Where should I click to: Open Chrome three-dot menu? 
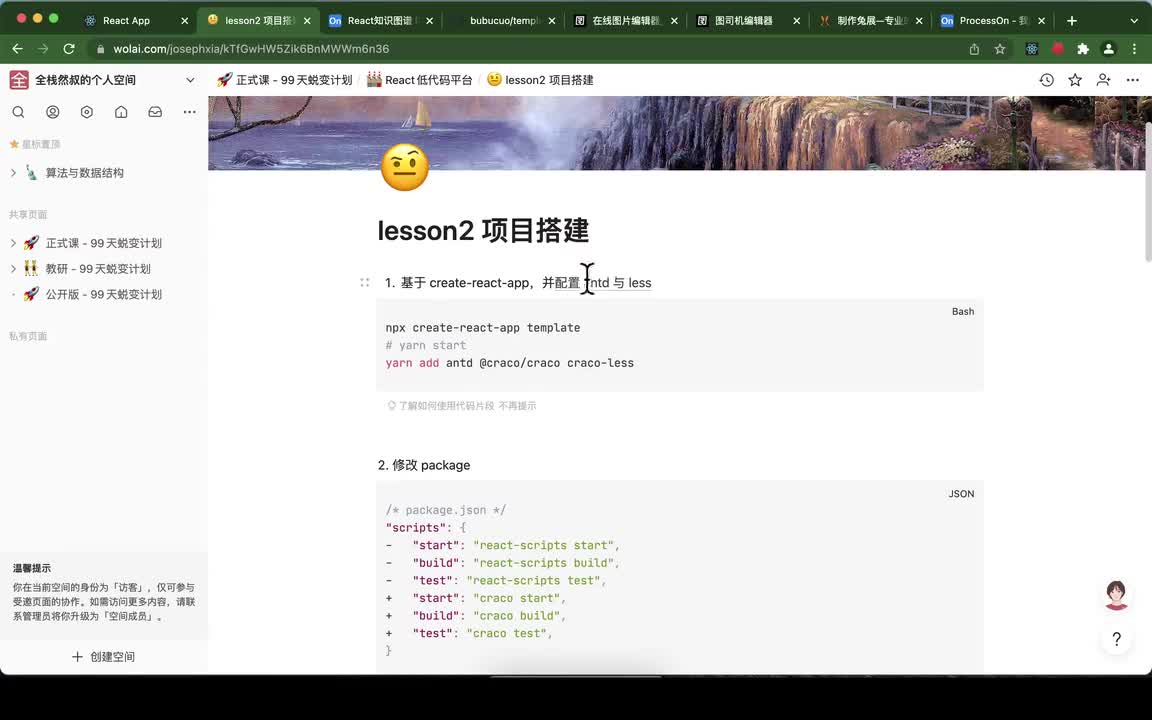pyautogui.click(x=1134, y=48)
